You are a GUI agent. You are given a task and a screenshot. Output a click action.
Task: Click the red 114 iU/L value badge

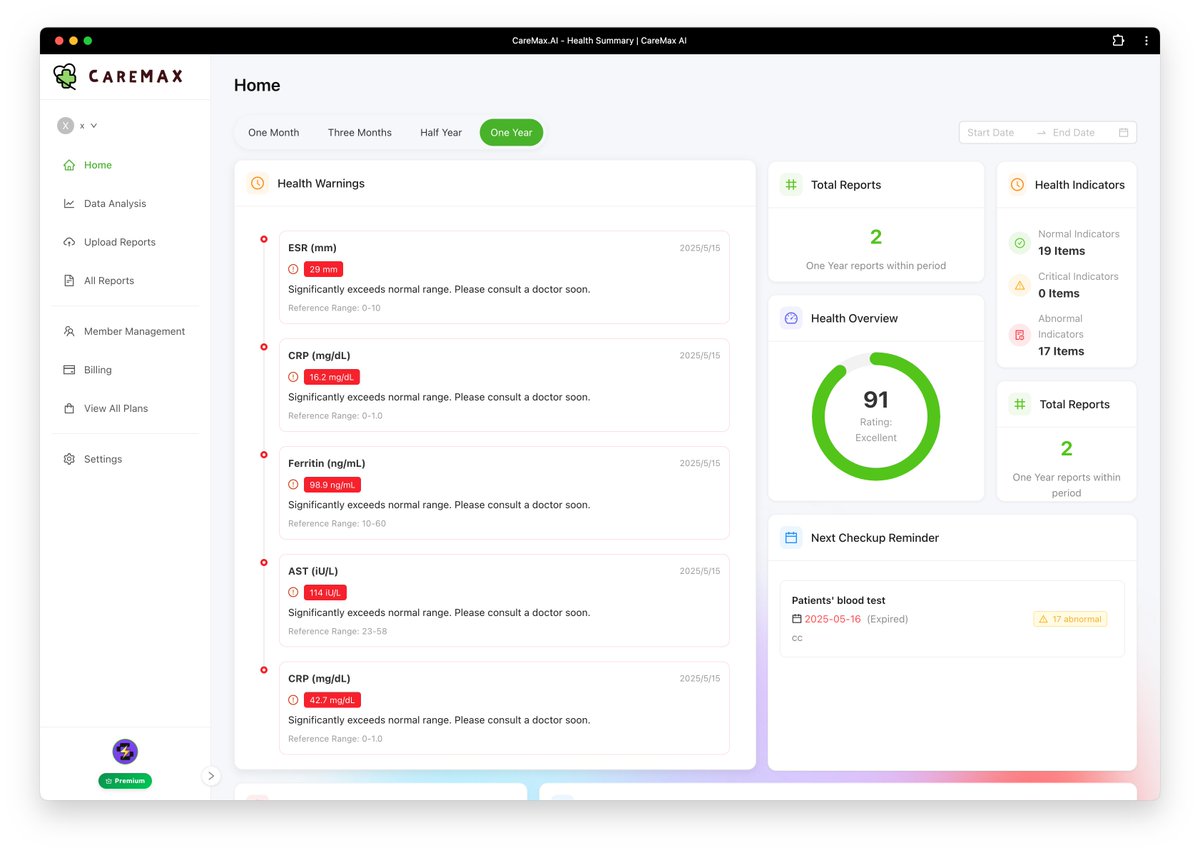[325, 592]
